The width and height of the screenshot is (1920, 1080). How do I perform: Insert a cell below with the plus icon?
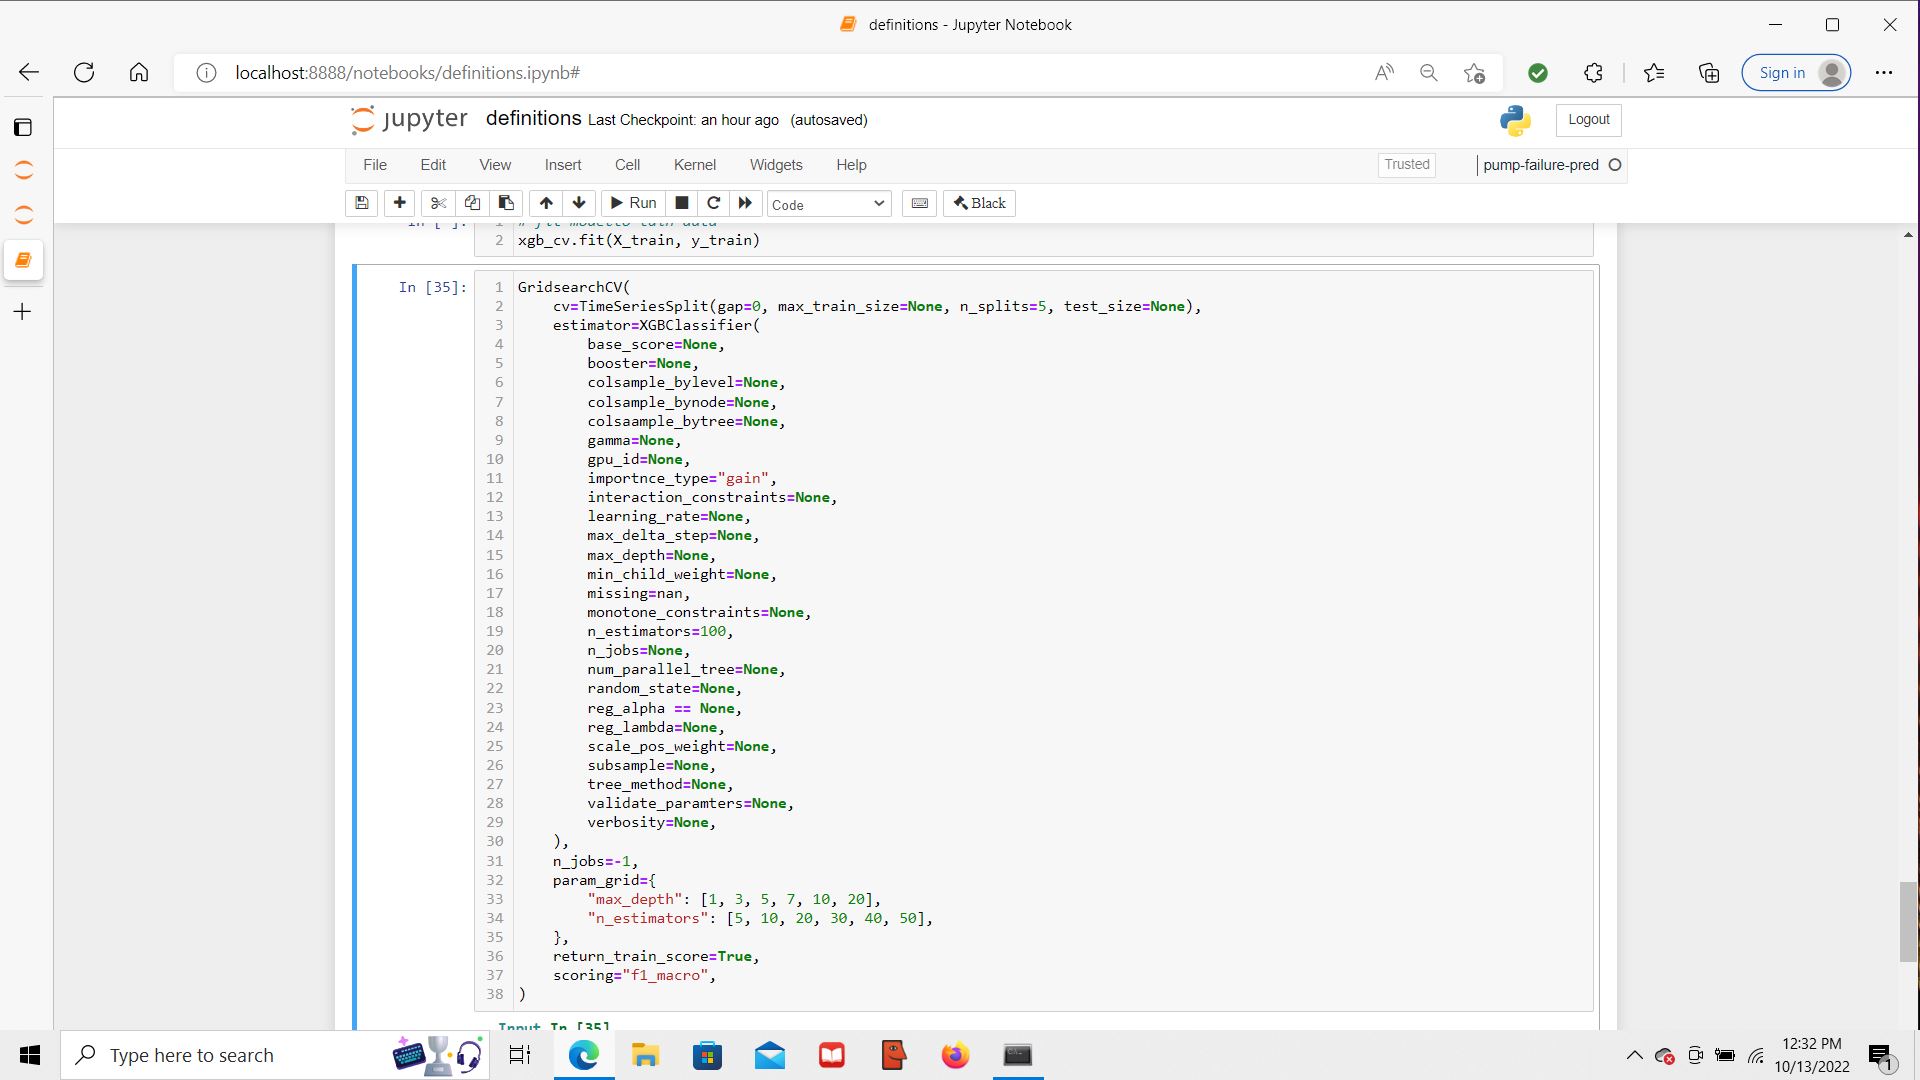399,203
